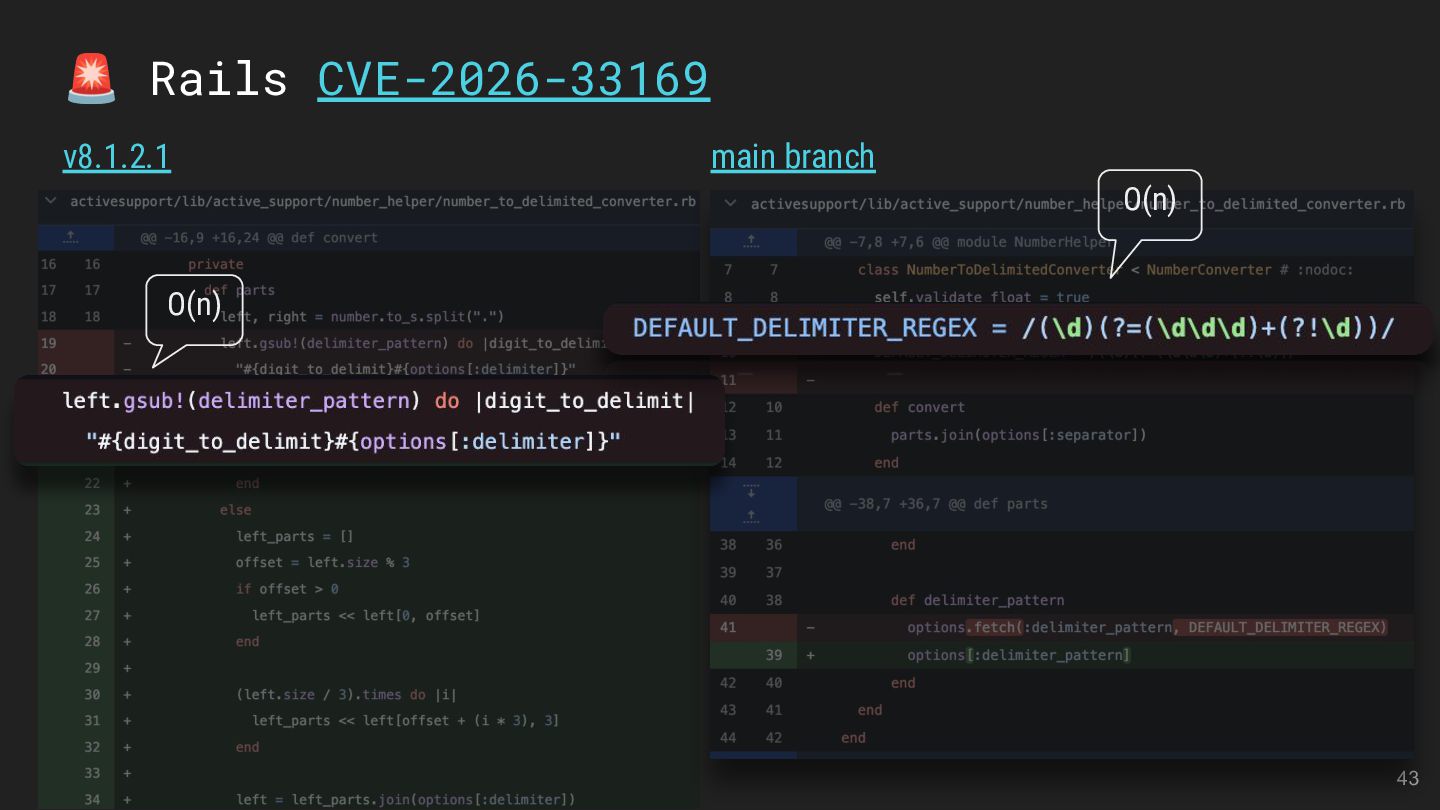
Task: Click the 'left_parts = []' added line
Action: click(x=295, y=536)
